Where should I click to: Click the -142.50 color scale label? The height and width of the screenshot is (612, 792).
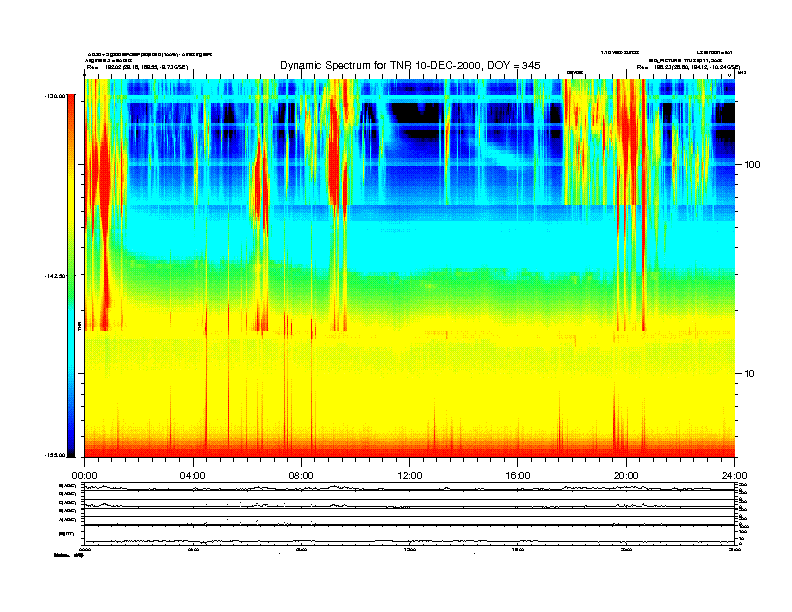coord(55,276)
